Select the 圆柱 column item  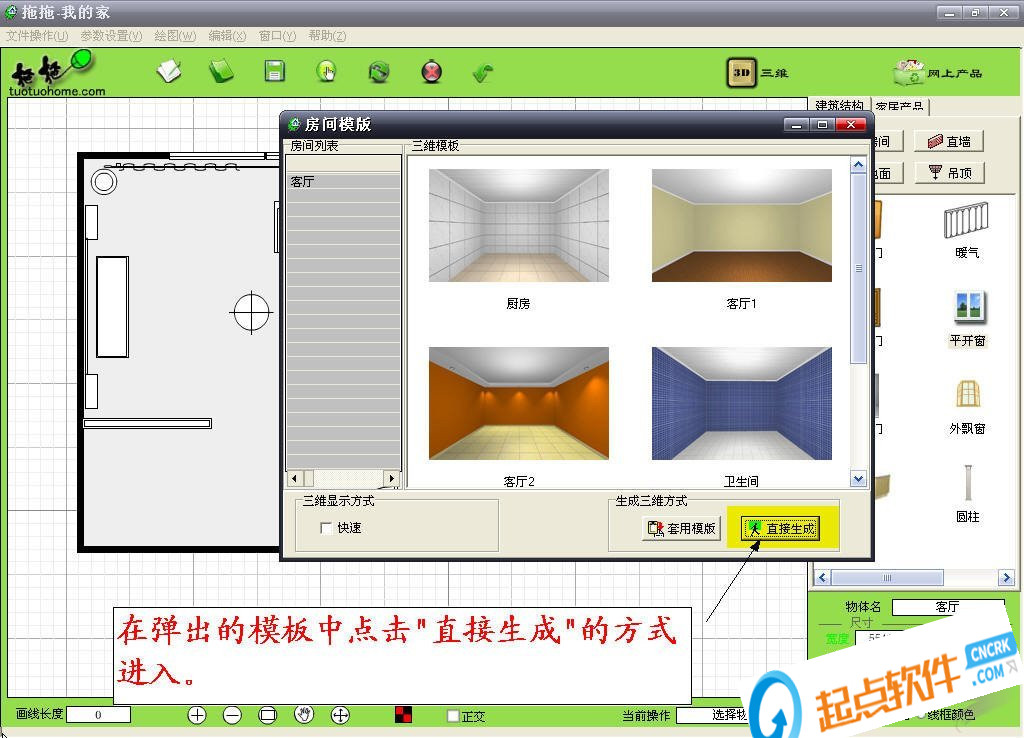point(967,494)
